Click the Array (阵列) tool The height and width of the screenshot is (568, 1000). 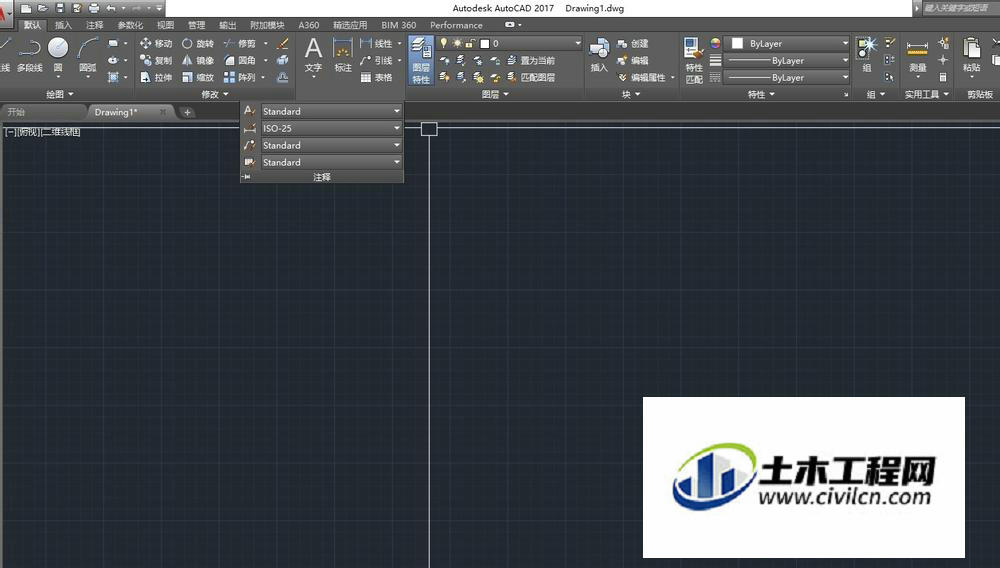[x=240, y=77]
